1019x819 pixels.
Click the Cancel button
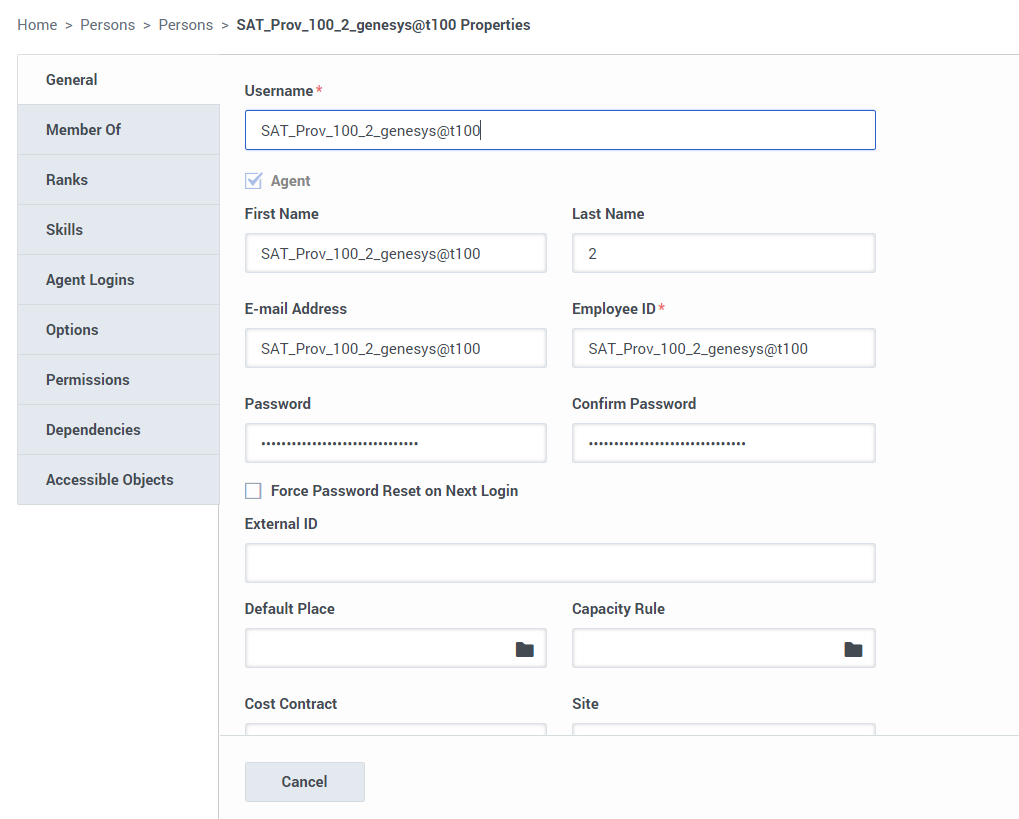[305, 782]
